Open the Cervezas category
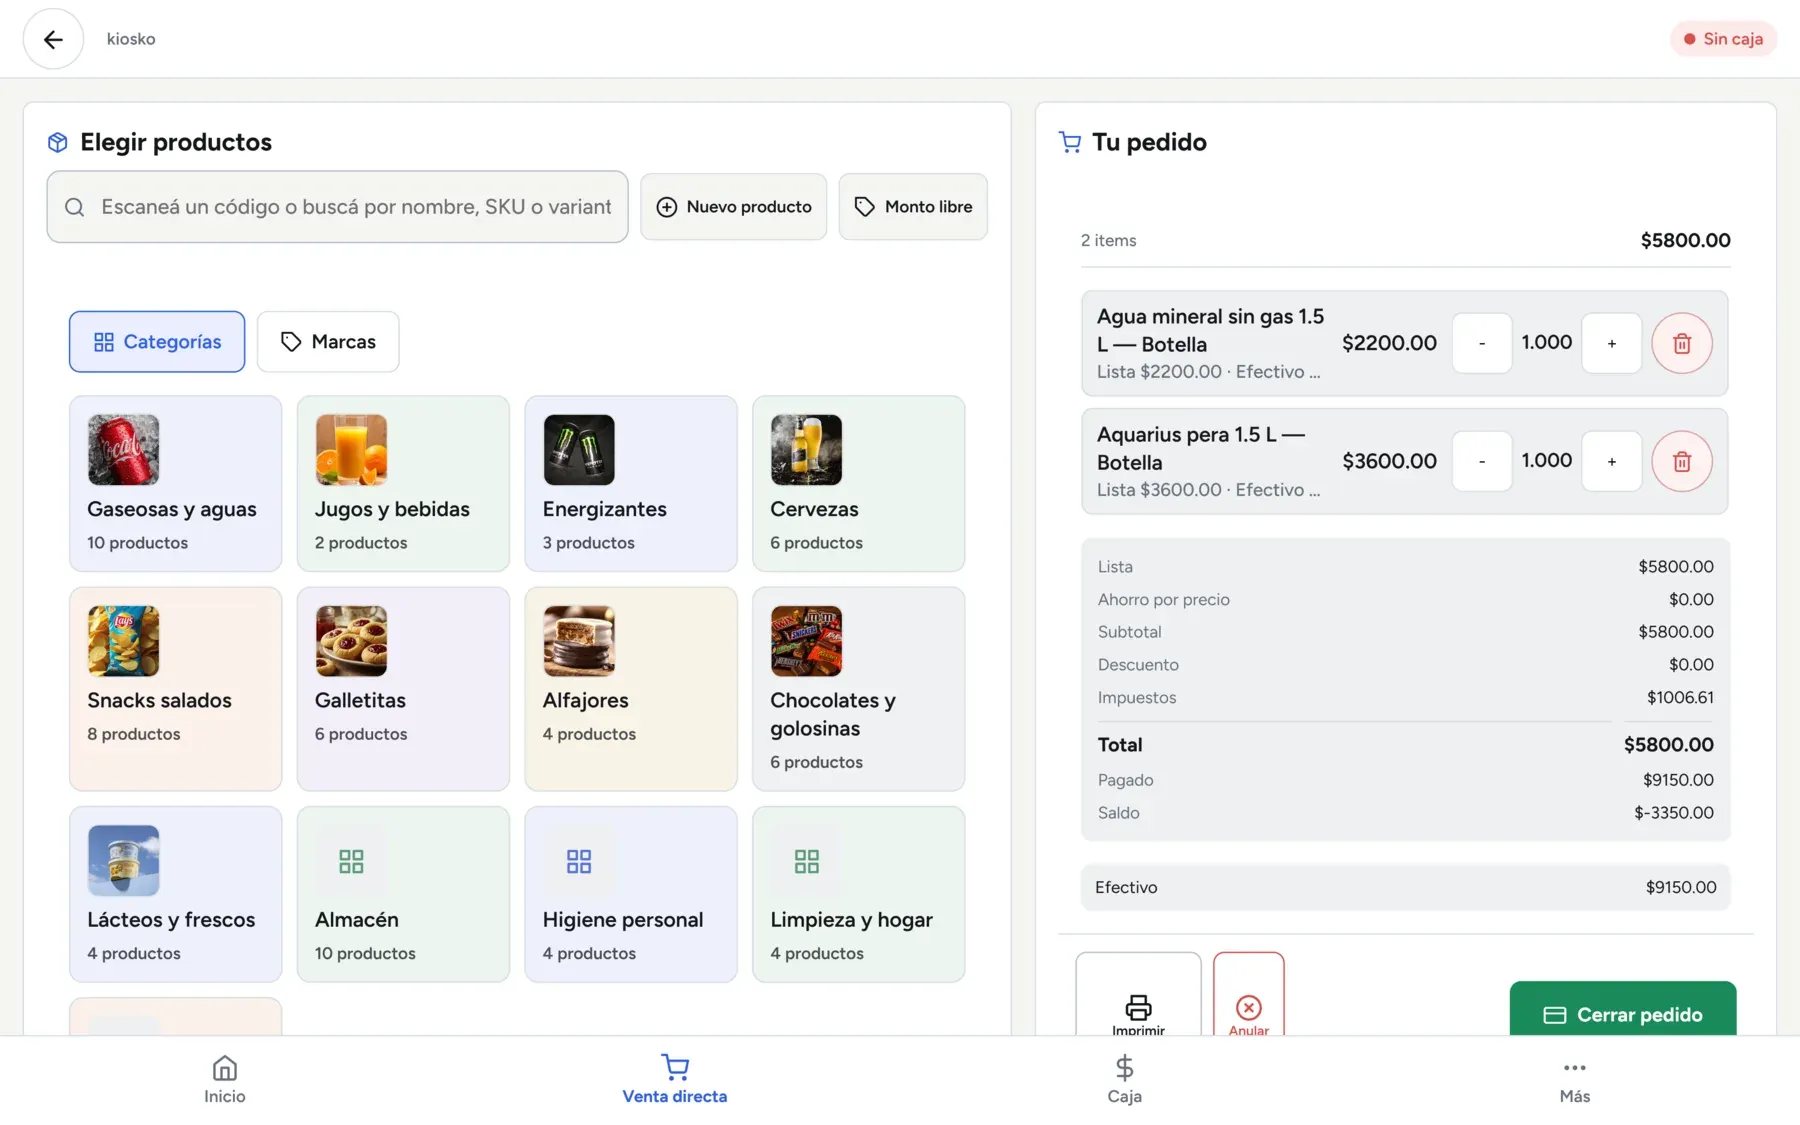 point(858,483)
